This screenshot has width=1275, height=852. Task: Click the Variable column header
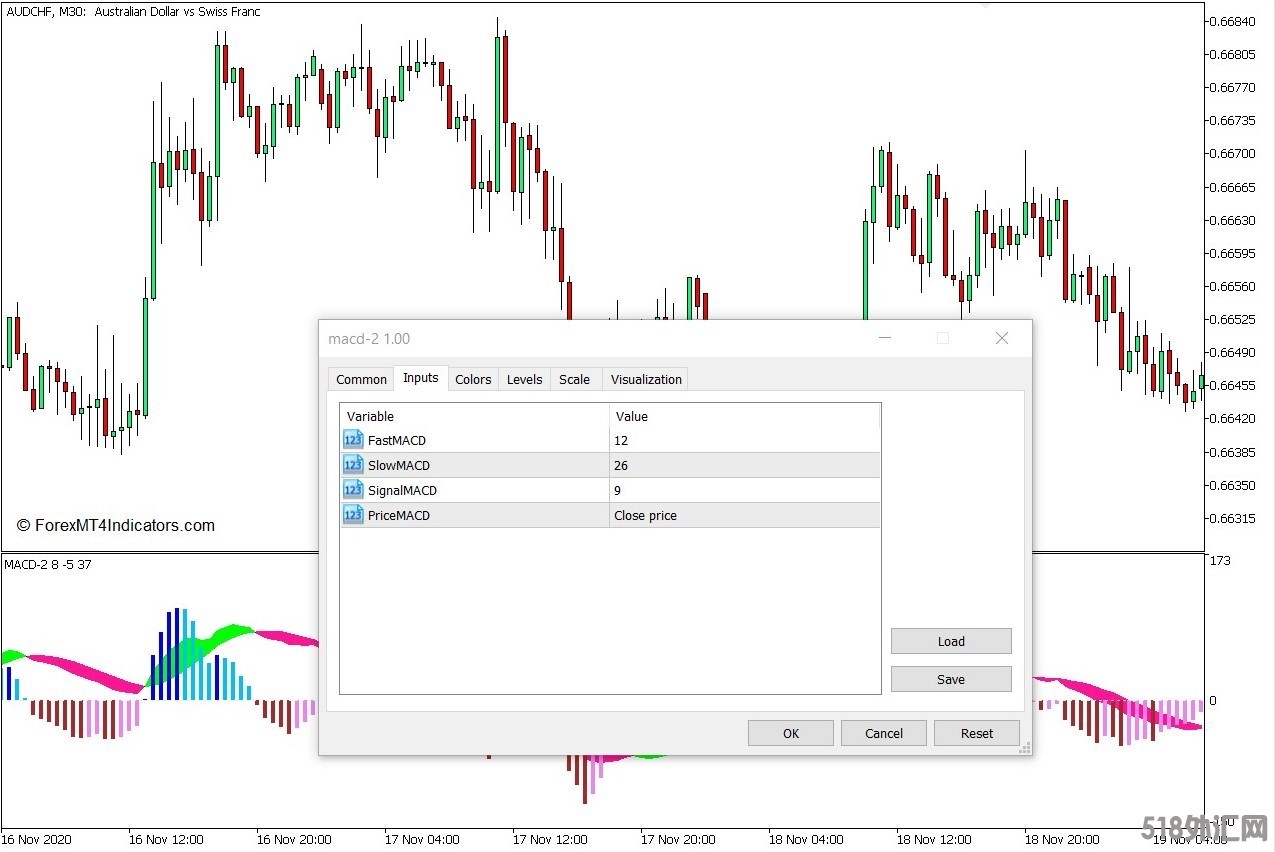[x=474, y=416]
